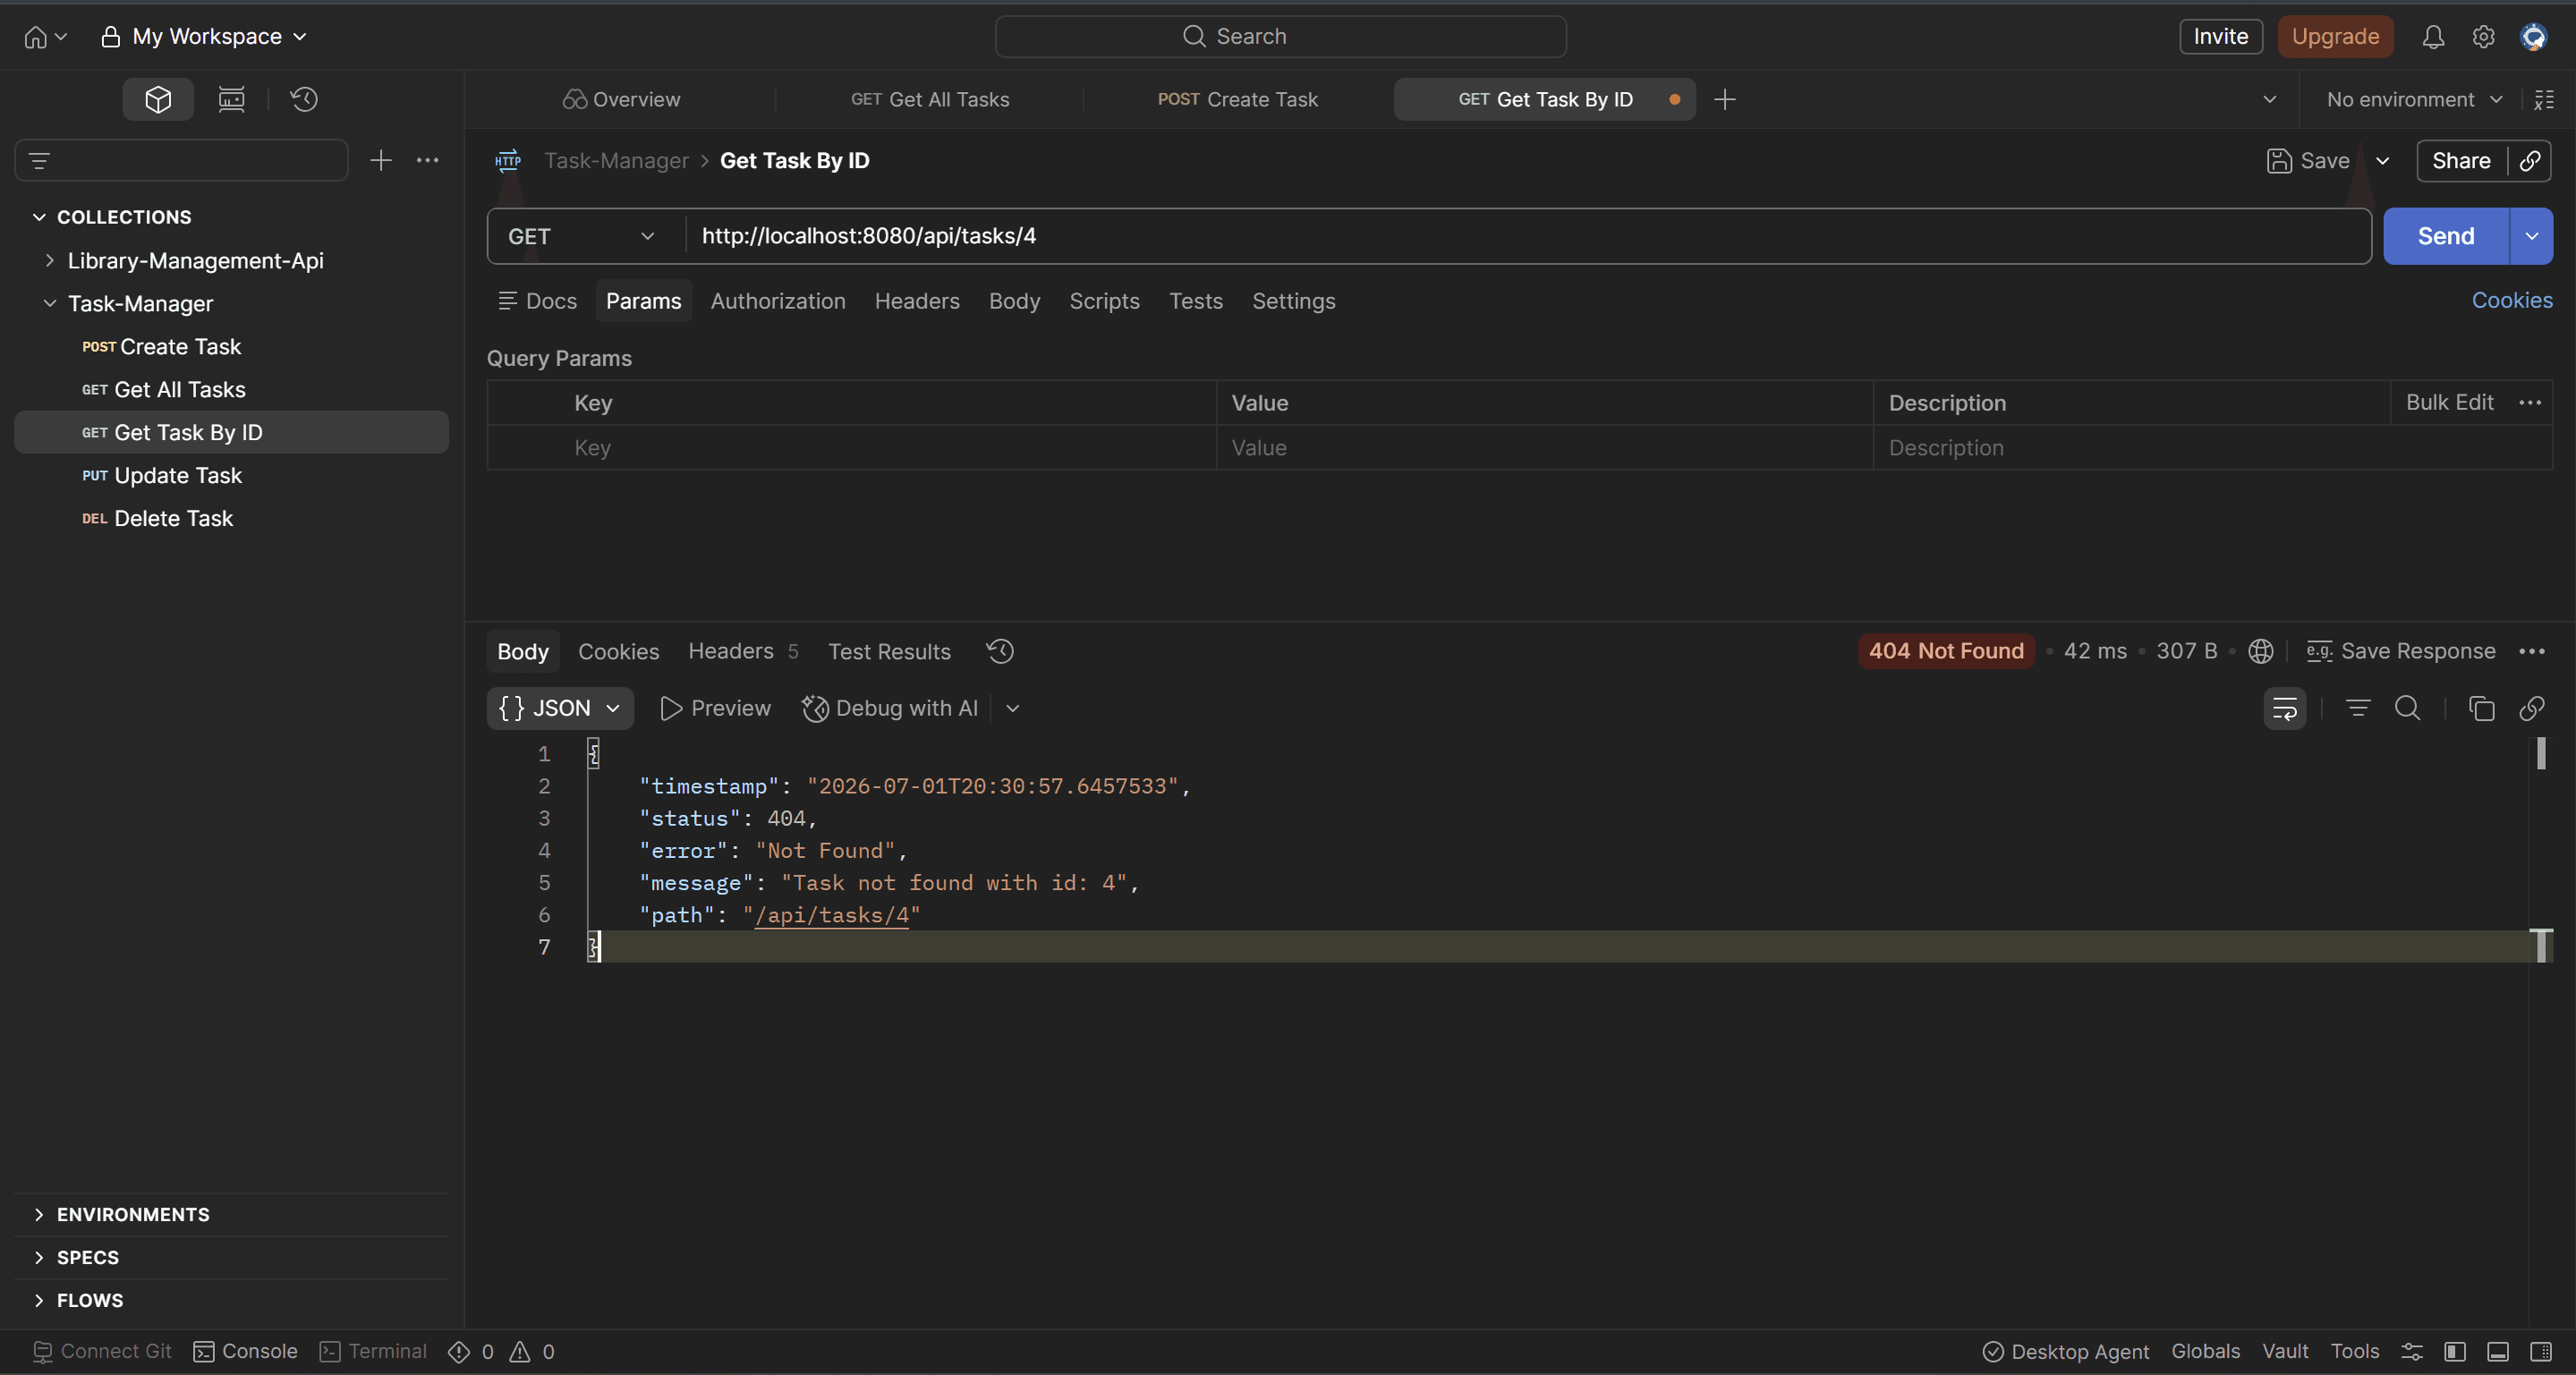The height and width of the screenshot is (1375, 2576).
Task: Click the blue Send button
Action: pos(2446,236)
